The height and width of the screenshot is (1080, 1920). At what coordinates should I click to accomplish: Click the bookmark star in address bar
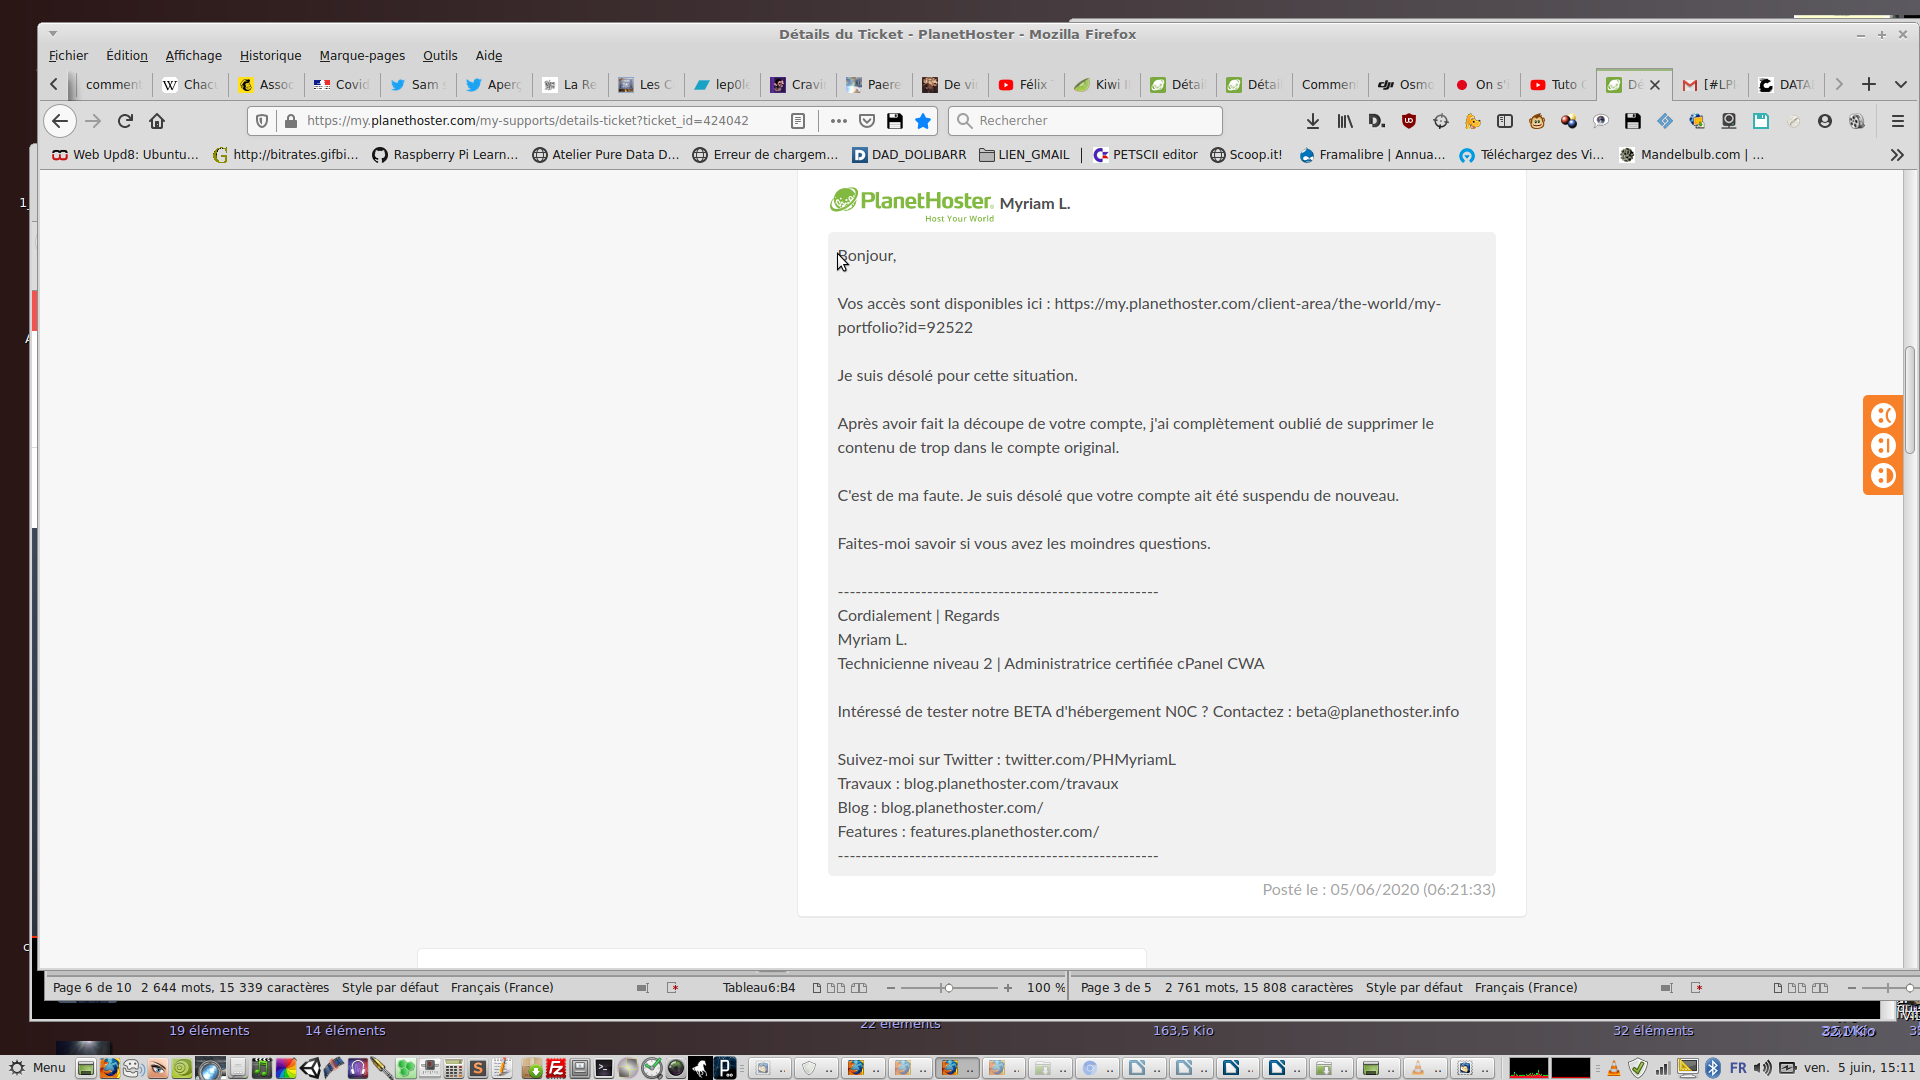point(923,121)
